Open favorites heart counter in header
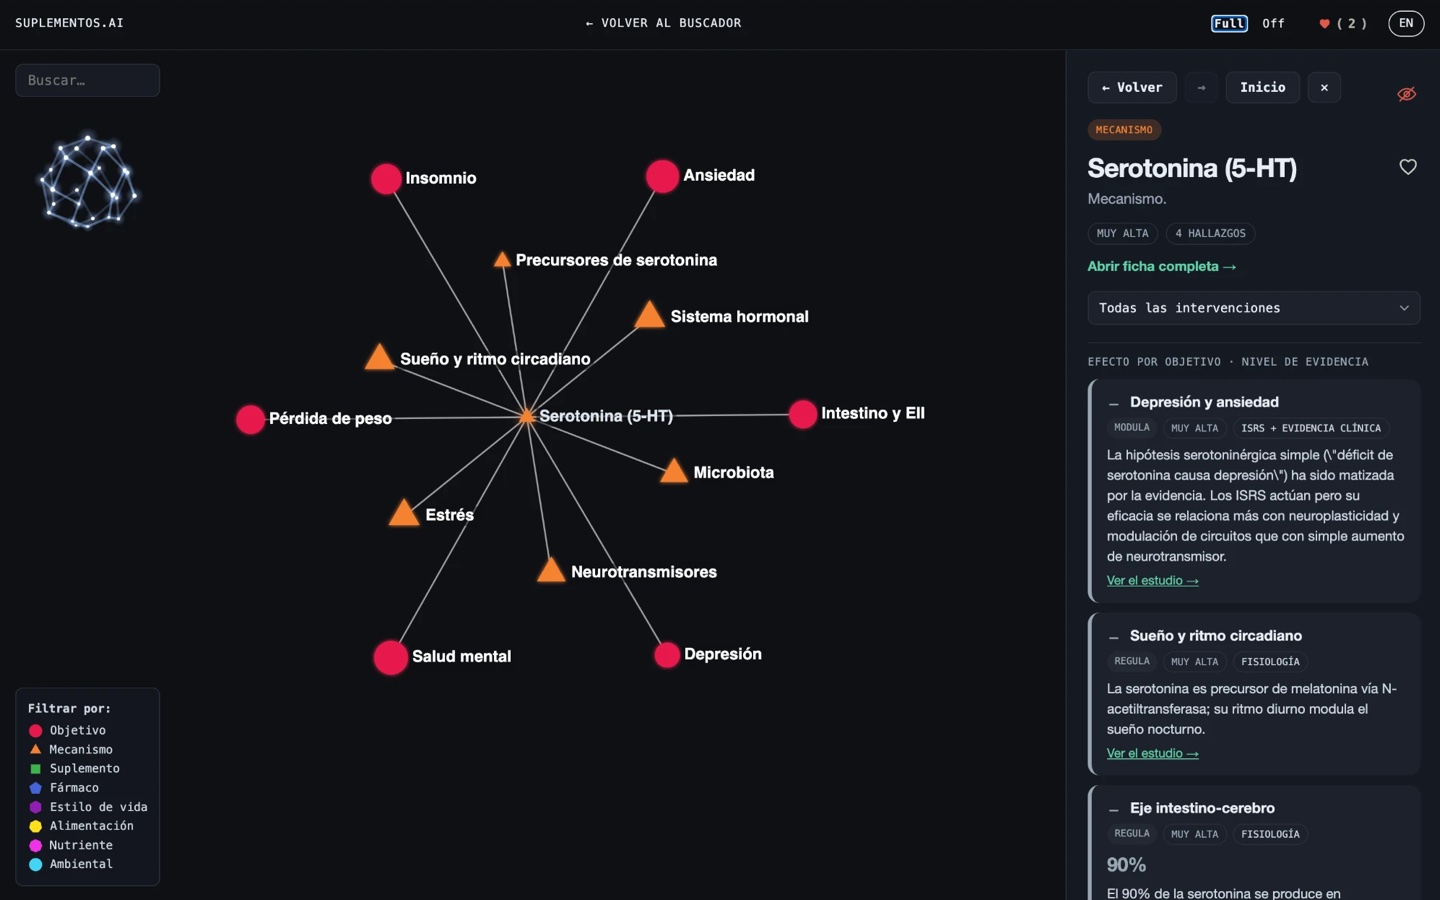This screenshot has height=900, width=1440. coord(1343,23)
